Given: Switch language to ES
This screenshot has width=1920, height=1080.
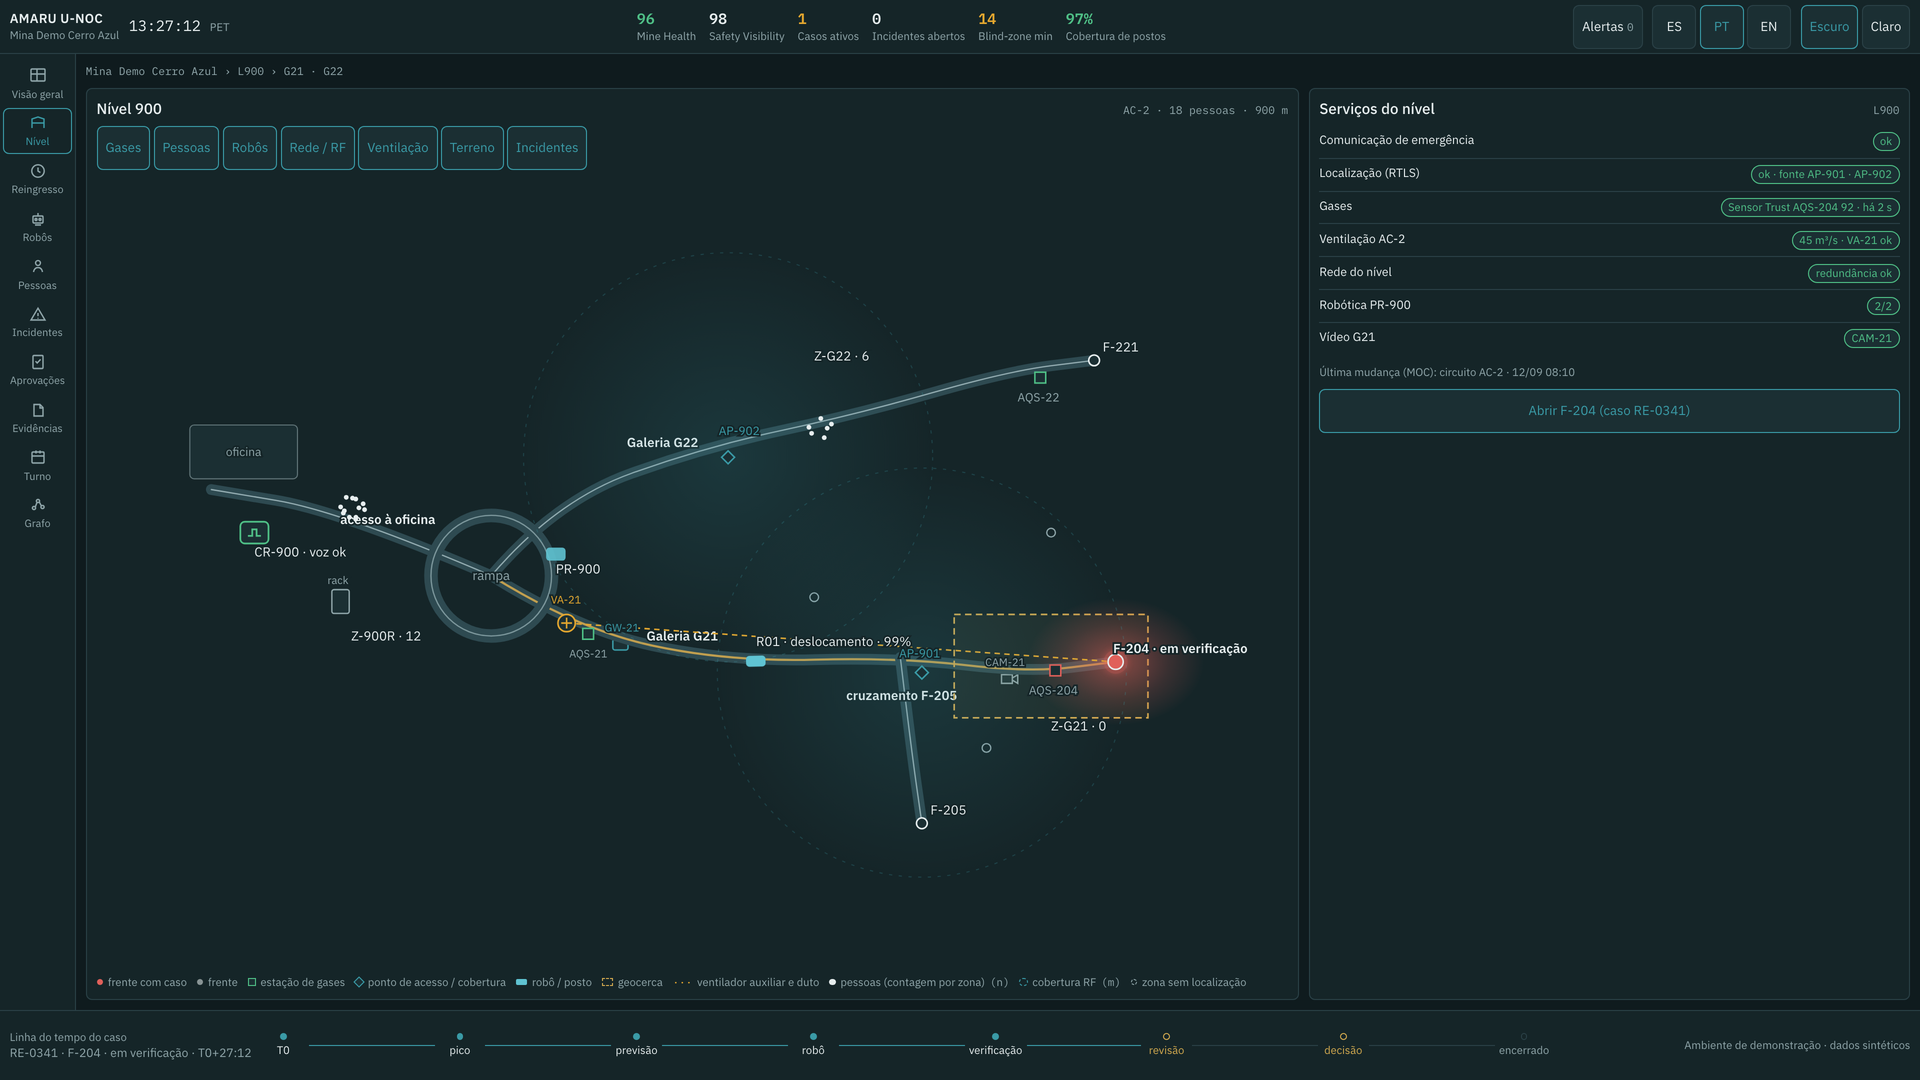Looking at the screenshot, I should [1674, 27].
